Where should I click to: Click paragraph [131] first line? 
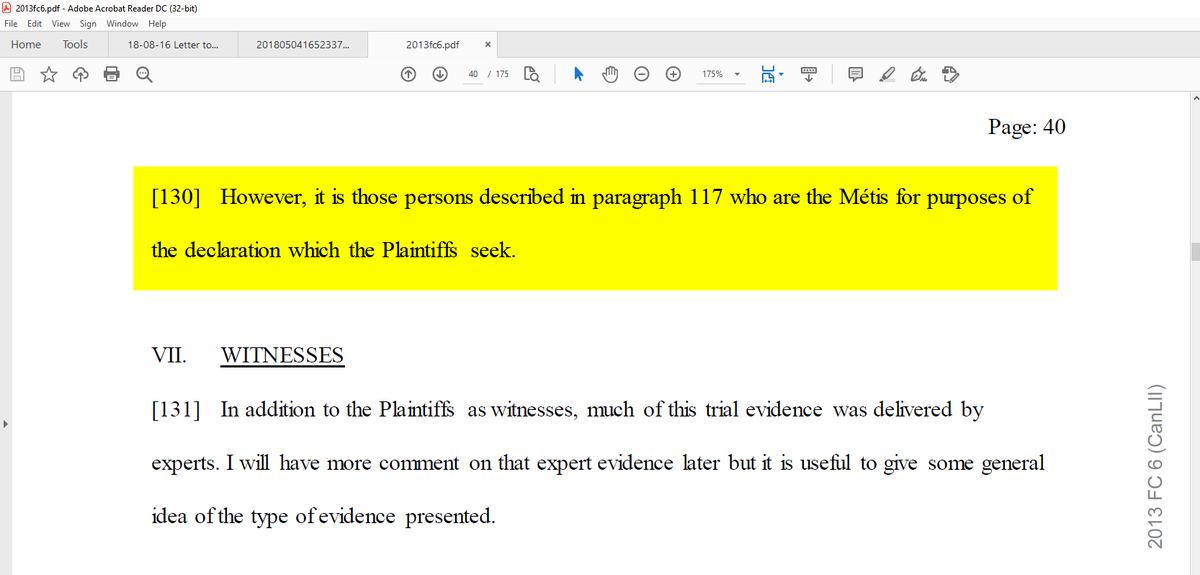tap(567, 410)
